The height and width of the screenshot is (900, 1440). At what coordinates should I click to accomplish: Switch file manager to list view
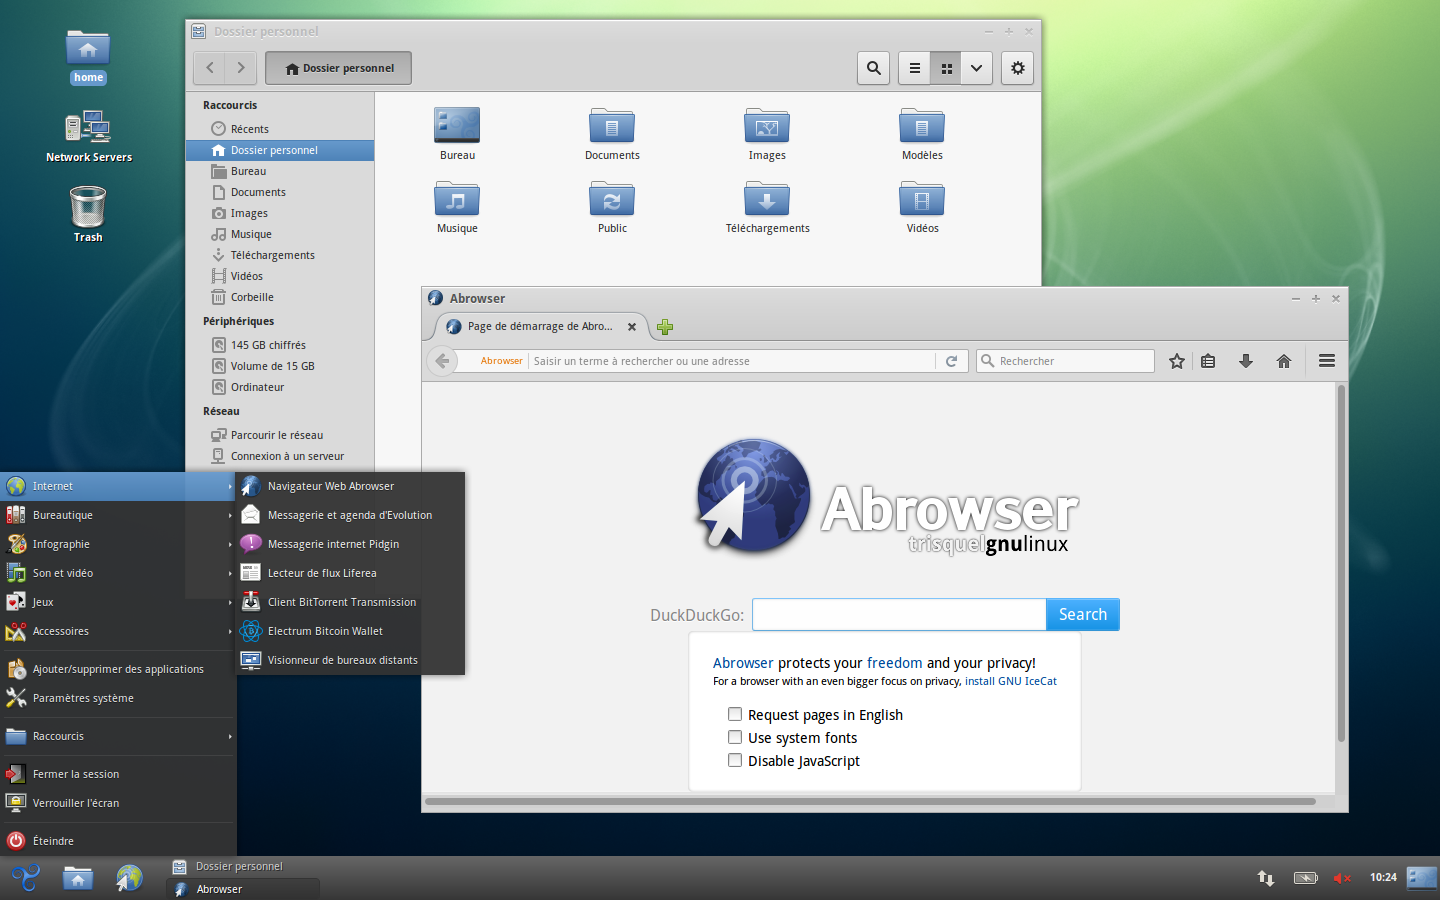[x=914, y=68]
